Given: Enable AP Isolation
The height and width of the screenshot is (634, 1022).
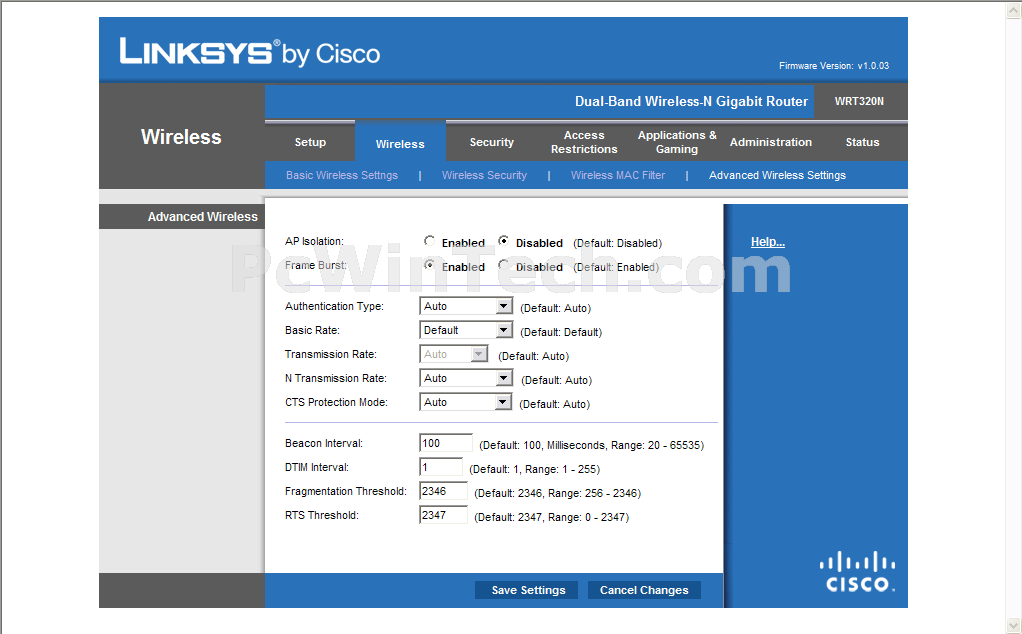Looking at the screenshot, I should [x=430, y=241].
